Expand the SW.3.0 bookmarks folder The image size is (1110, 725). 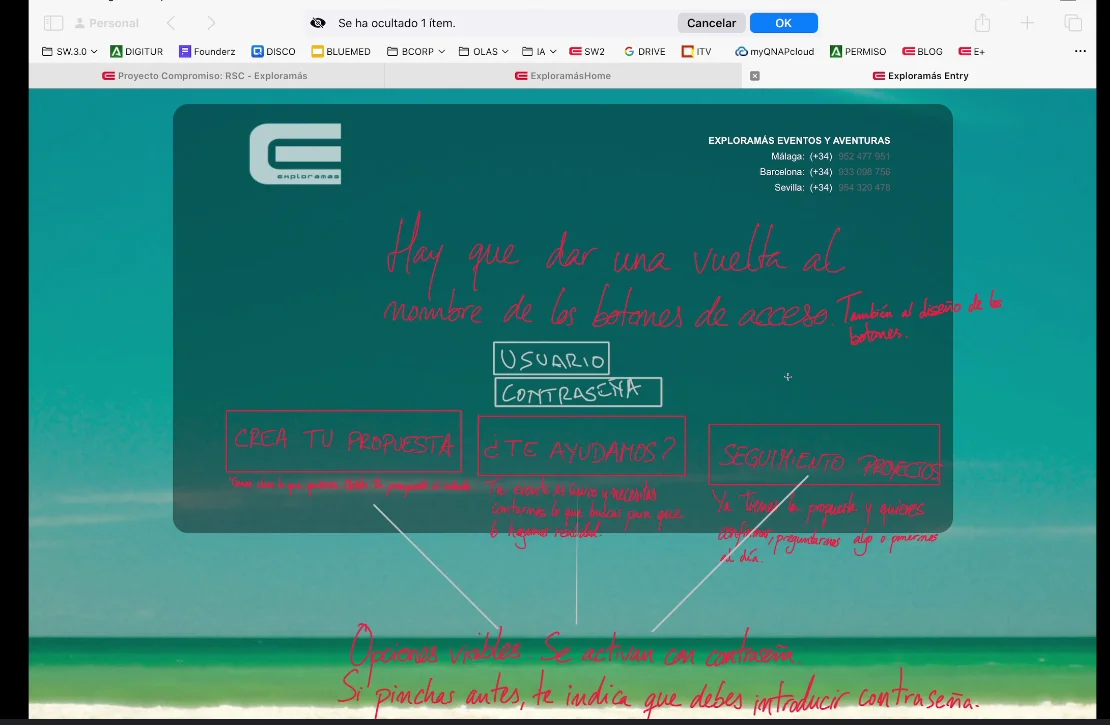coord(70,51)
